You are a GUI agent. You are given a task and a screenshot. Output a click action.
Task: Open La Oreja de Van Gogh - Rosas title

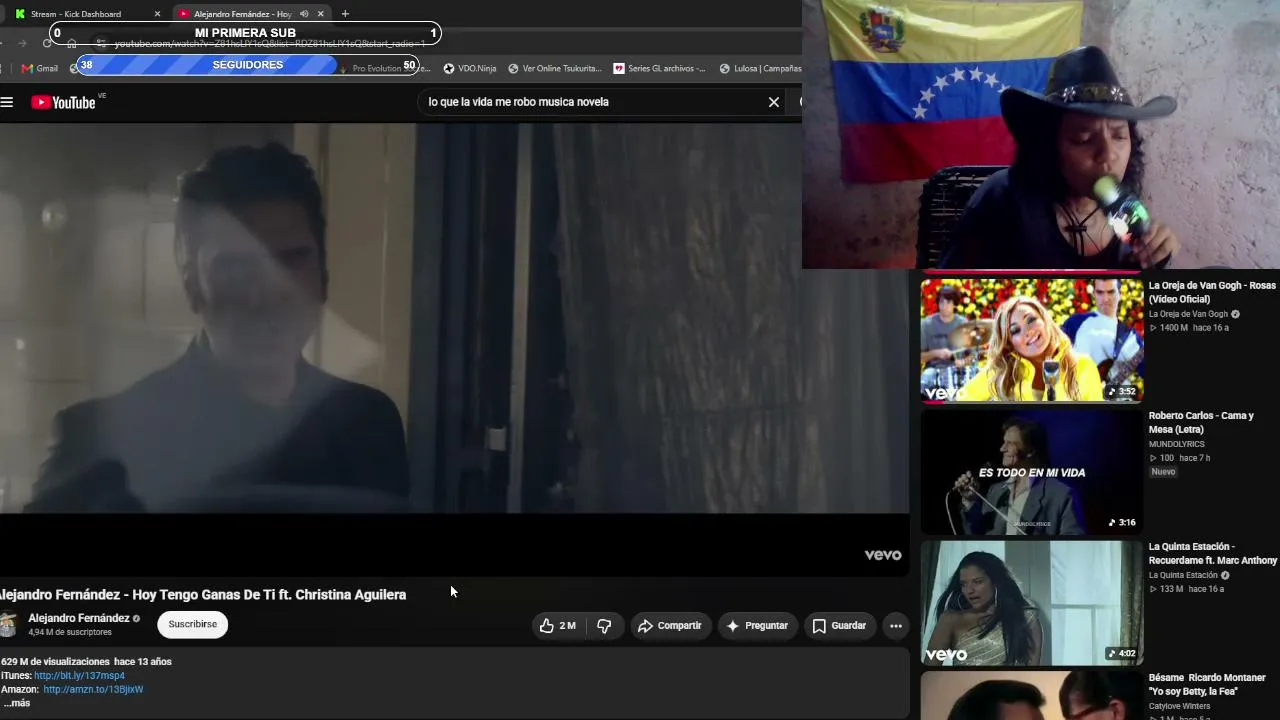[x=1212, y=292]
